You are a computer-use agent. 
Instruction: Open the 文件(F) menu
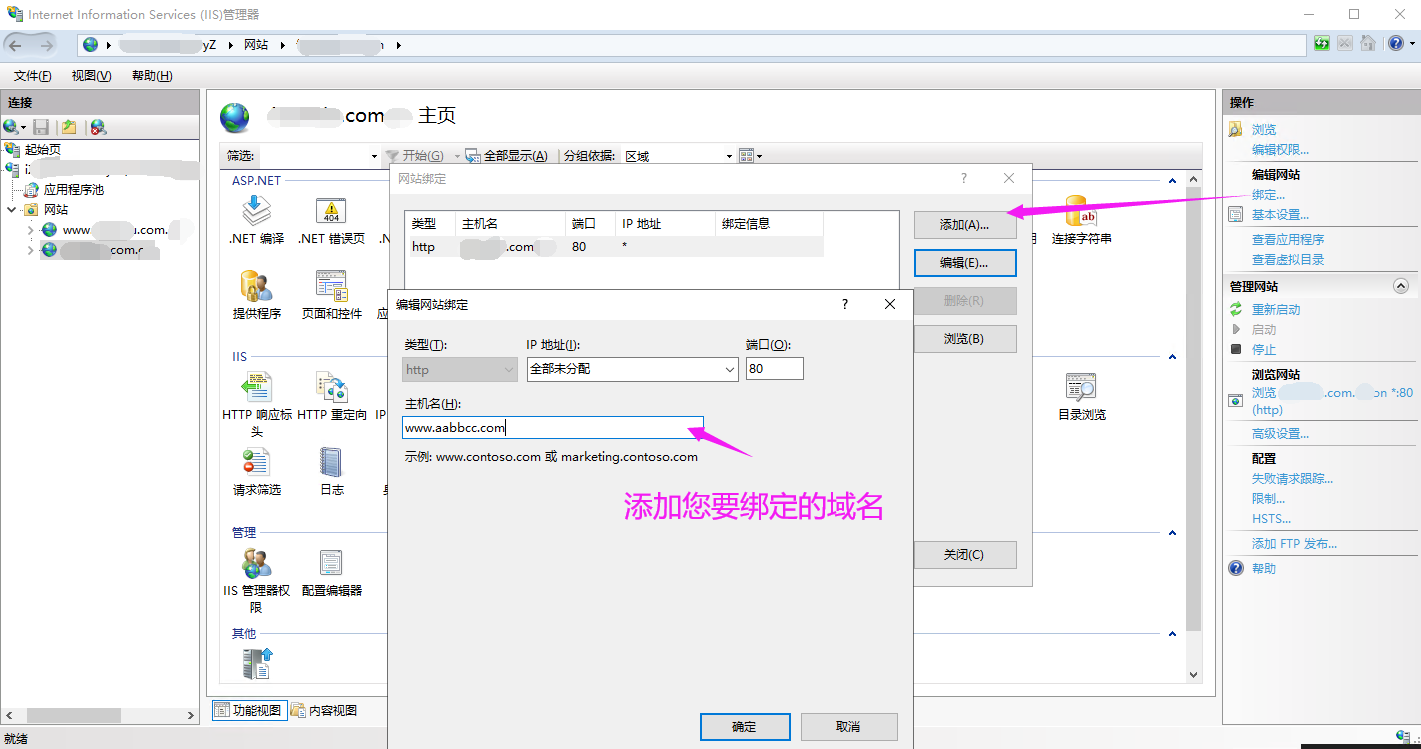pyautogui.click(x=33, y=76)
